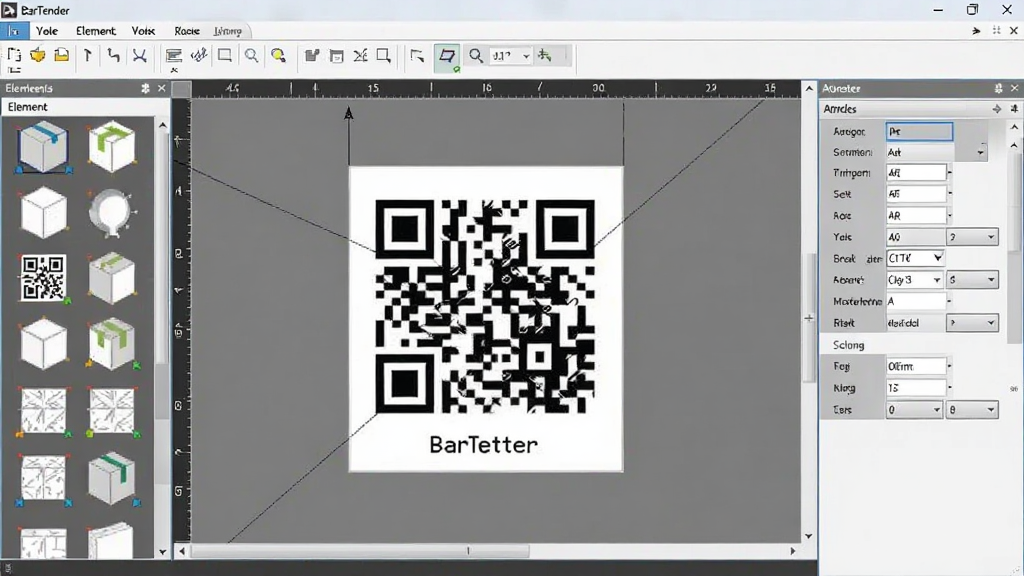Image resolution: width=1024 pixels, height=576 pixels.
Task: Click the plain gray magnifier toolbar icon
Action: pyautogui.click(x=251, y=56)
